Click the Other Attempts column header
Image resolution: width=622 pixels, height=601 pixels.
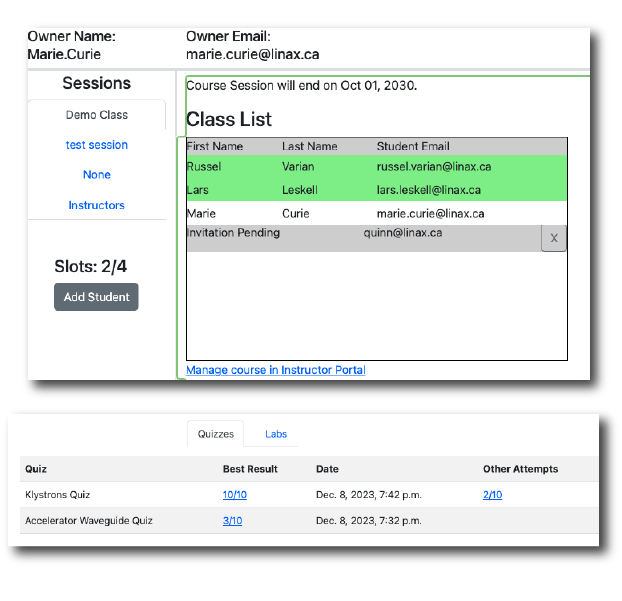520,469
